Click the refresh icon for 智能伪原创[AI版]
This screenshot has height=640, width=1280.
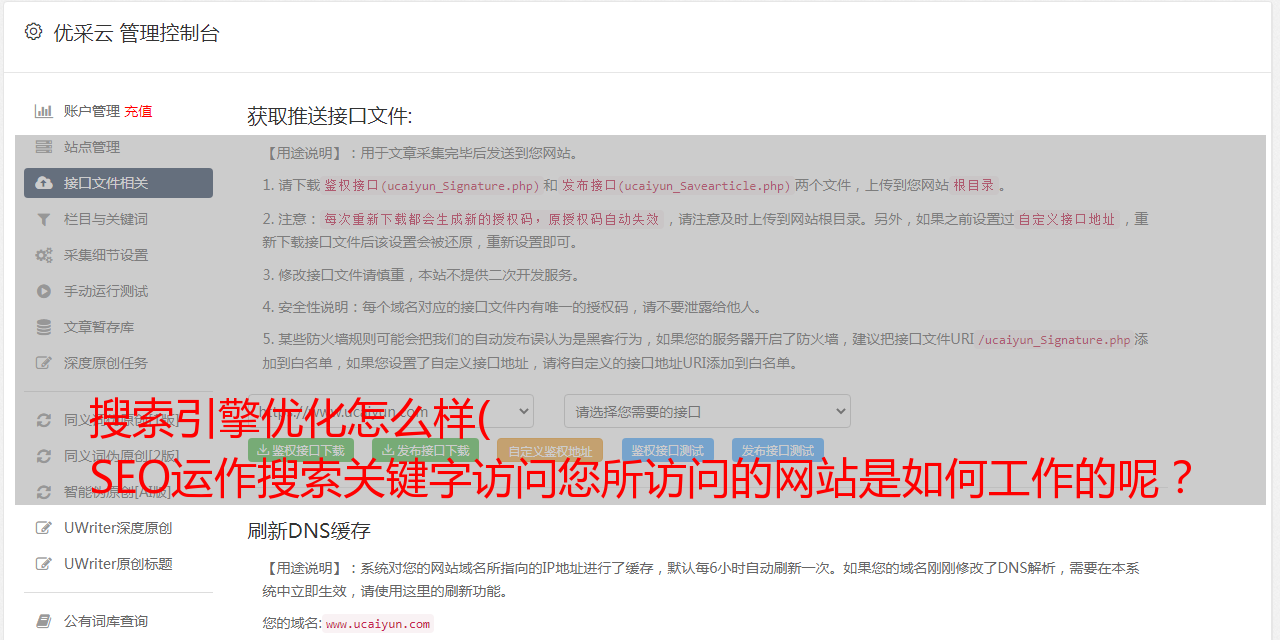tap(44, 492)
